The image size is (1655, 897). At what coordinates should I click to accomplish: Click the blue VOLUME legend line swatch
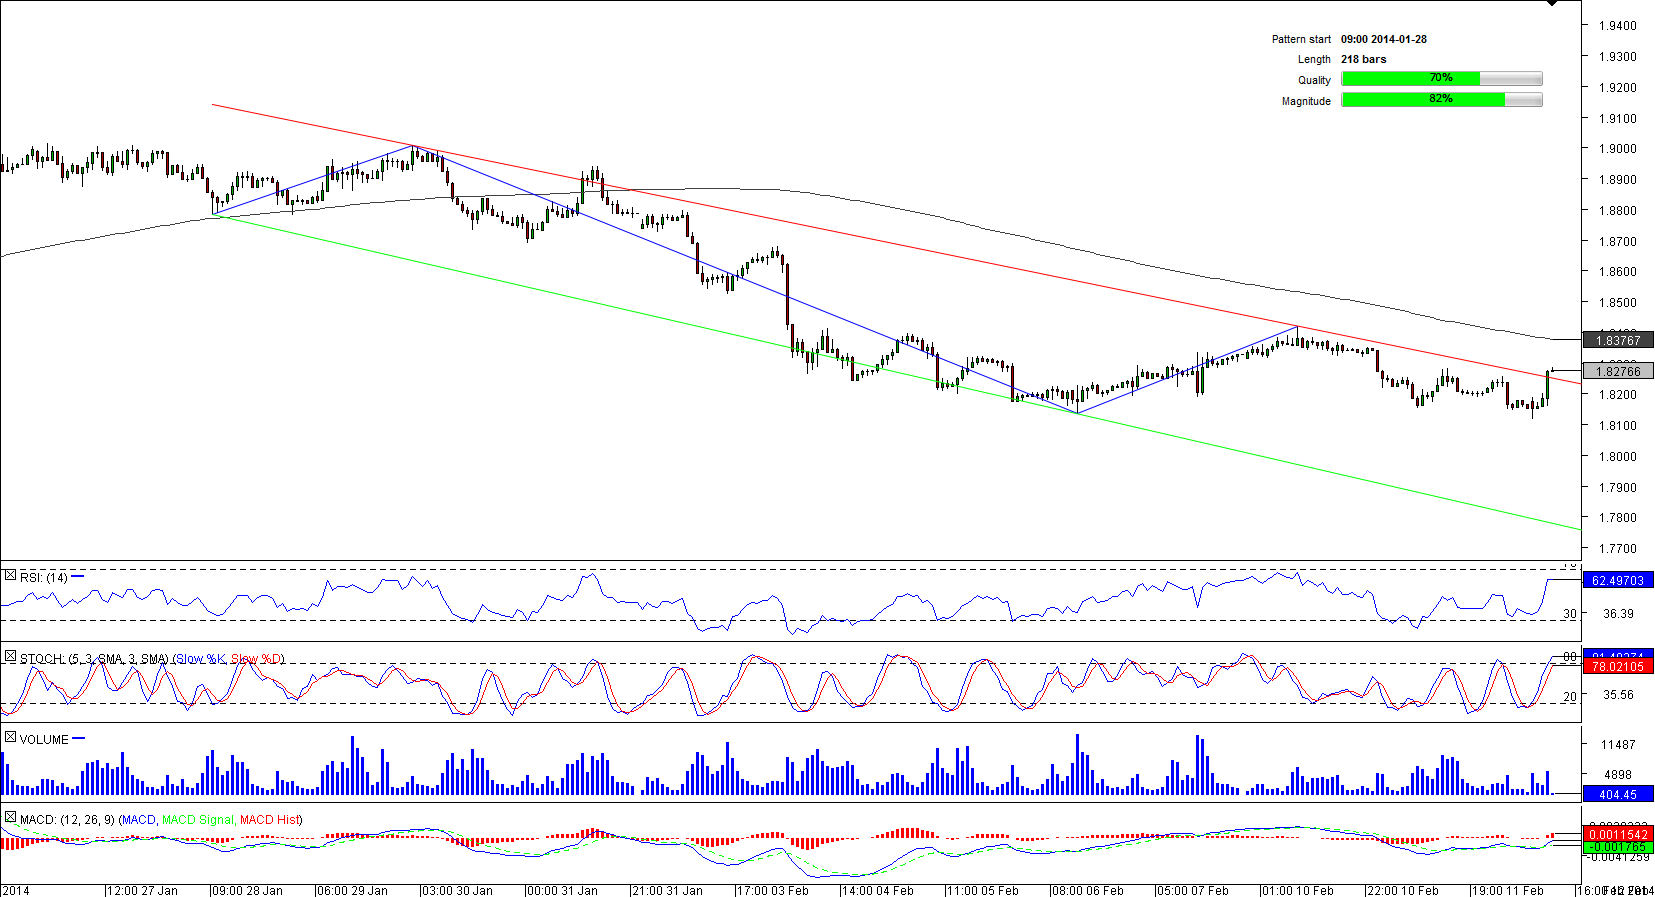(79, 739)
